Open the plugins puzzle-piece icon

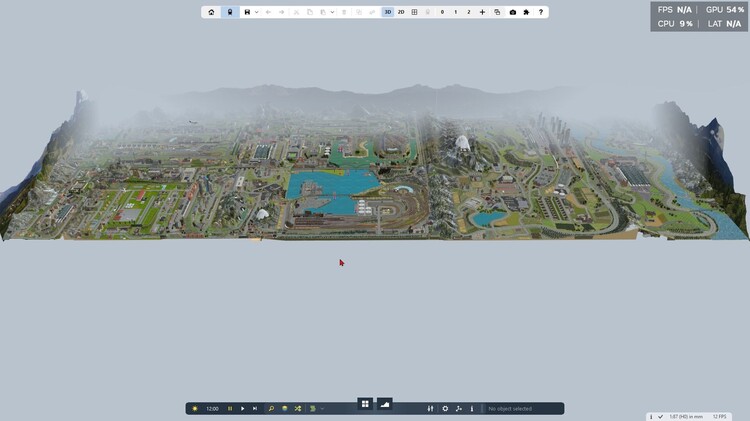(526, 12)
